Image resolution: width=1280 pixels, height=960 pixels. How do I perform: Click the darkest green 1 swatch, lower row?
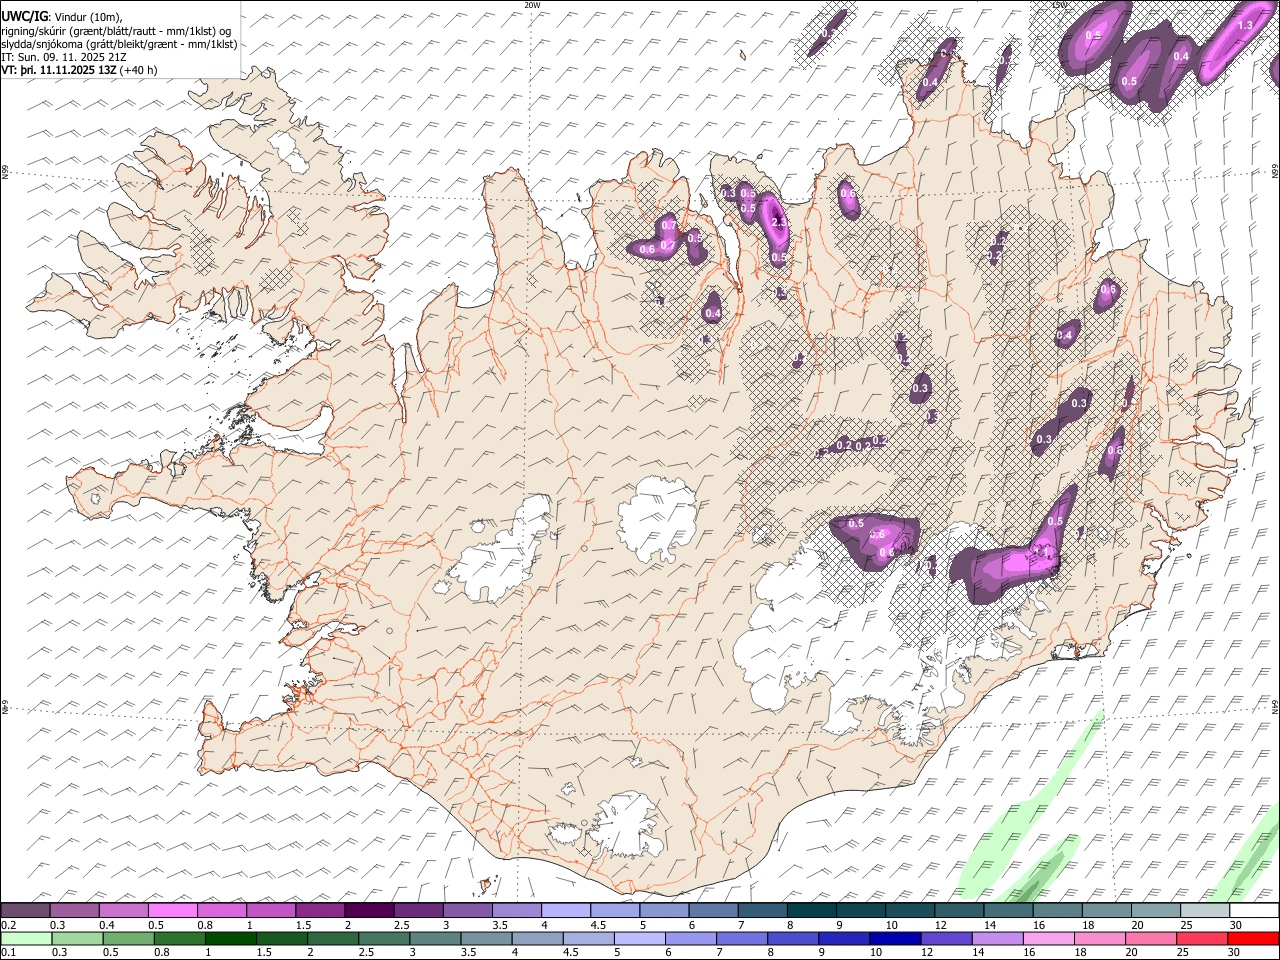pyautogui.click(x=231, y=938)
